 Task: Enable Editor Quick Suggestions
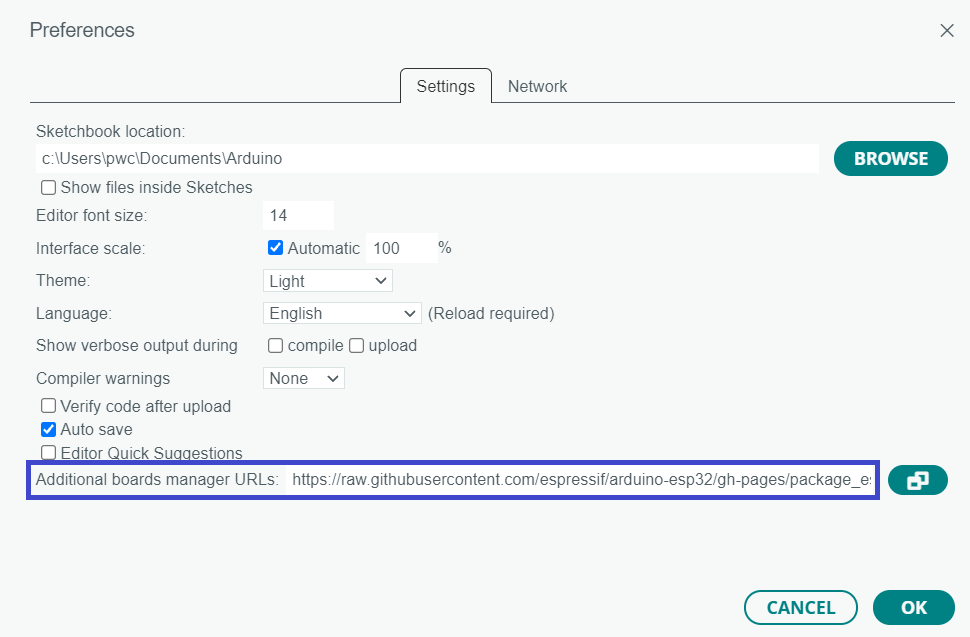48,452
